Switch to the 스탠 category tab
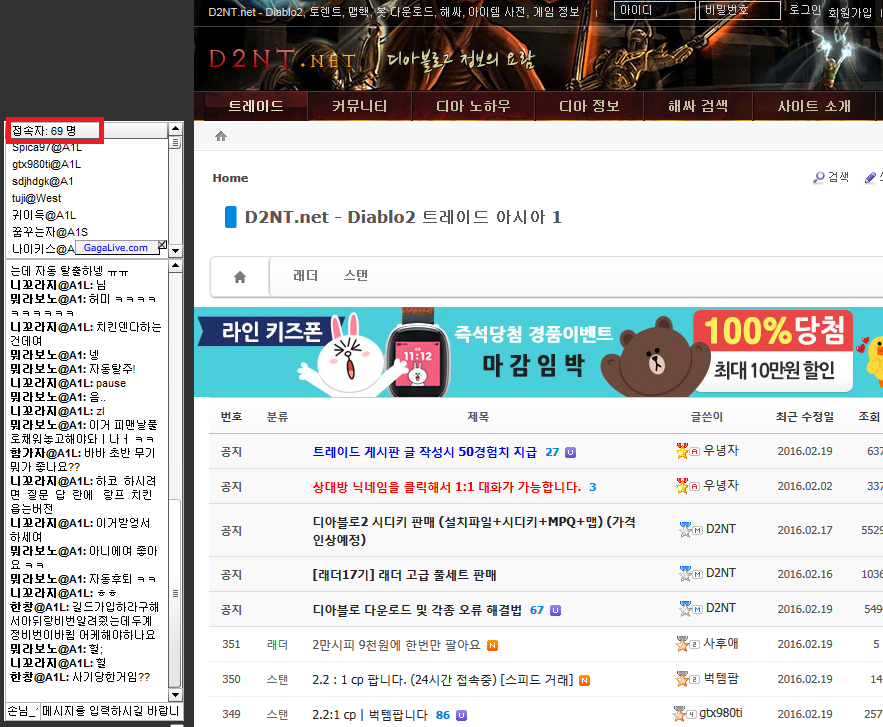Screen dimensions: 883x727 [x=355, y=275]
